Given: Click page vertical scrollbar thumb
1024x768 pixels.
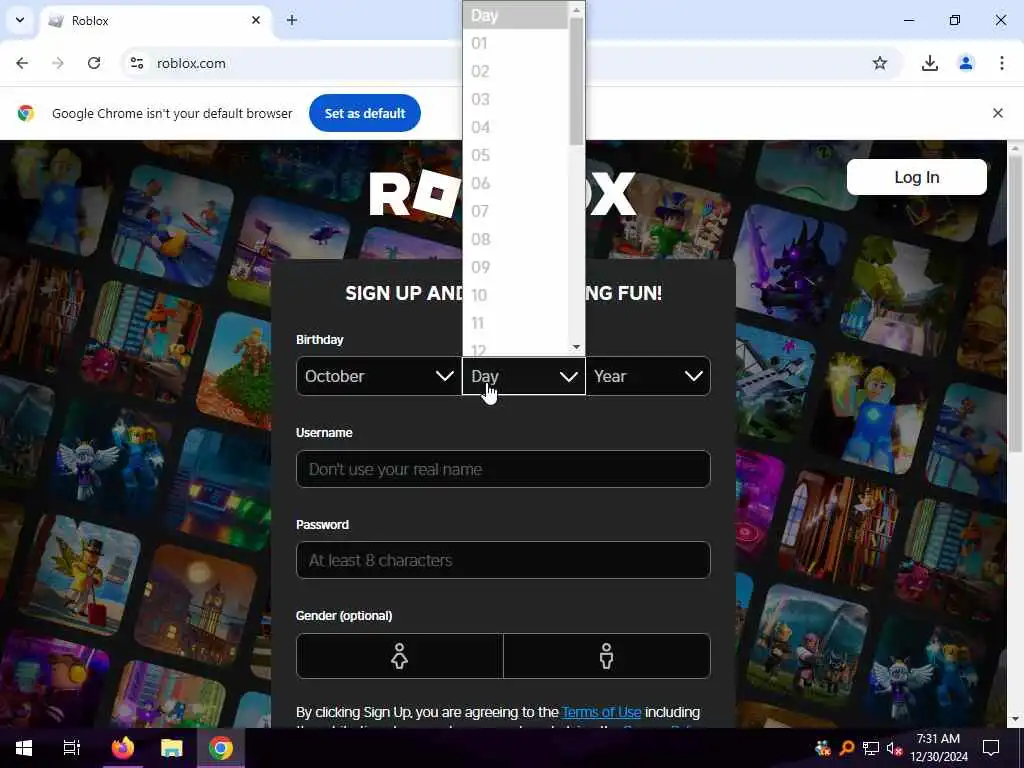Looking at the screenshot, I should [x=1015, y=304].
